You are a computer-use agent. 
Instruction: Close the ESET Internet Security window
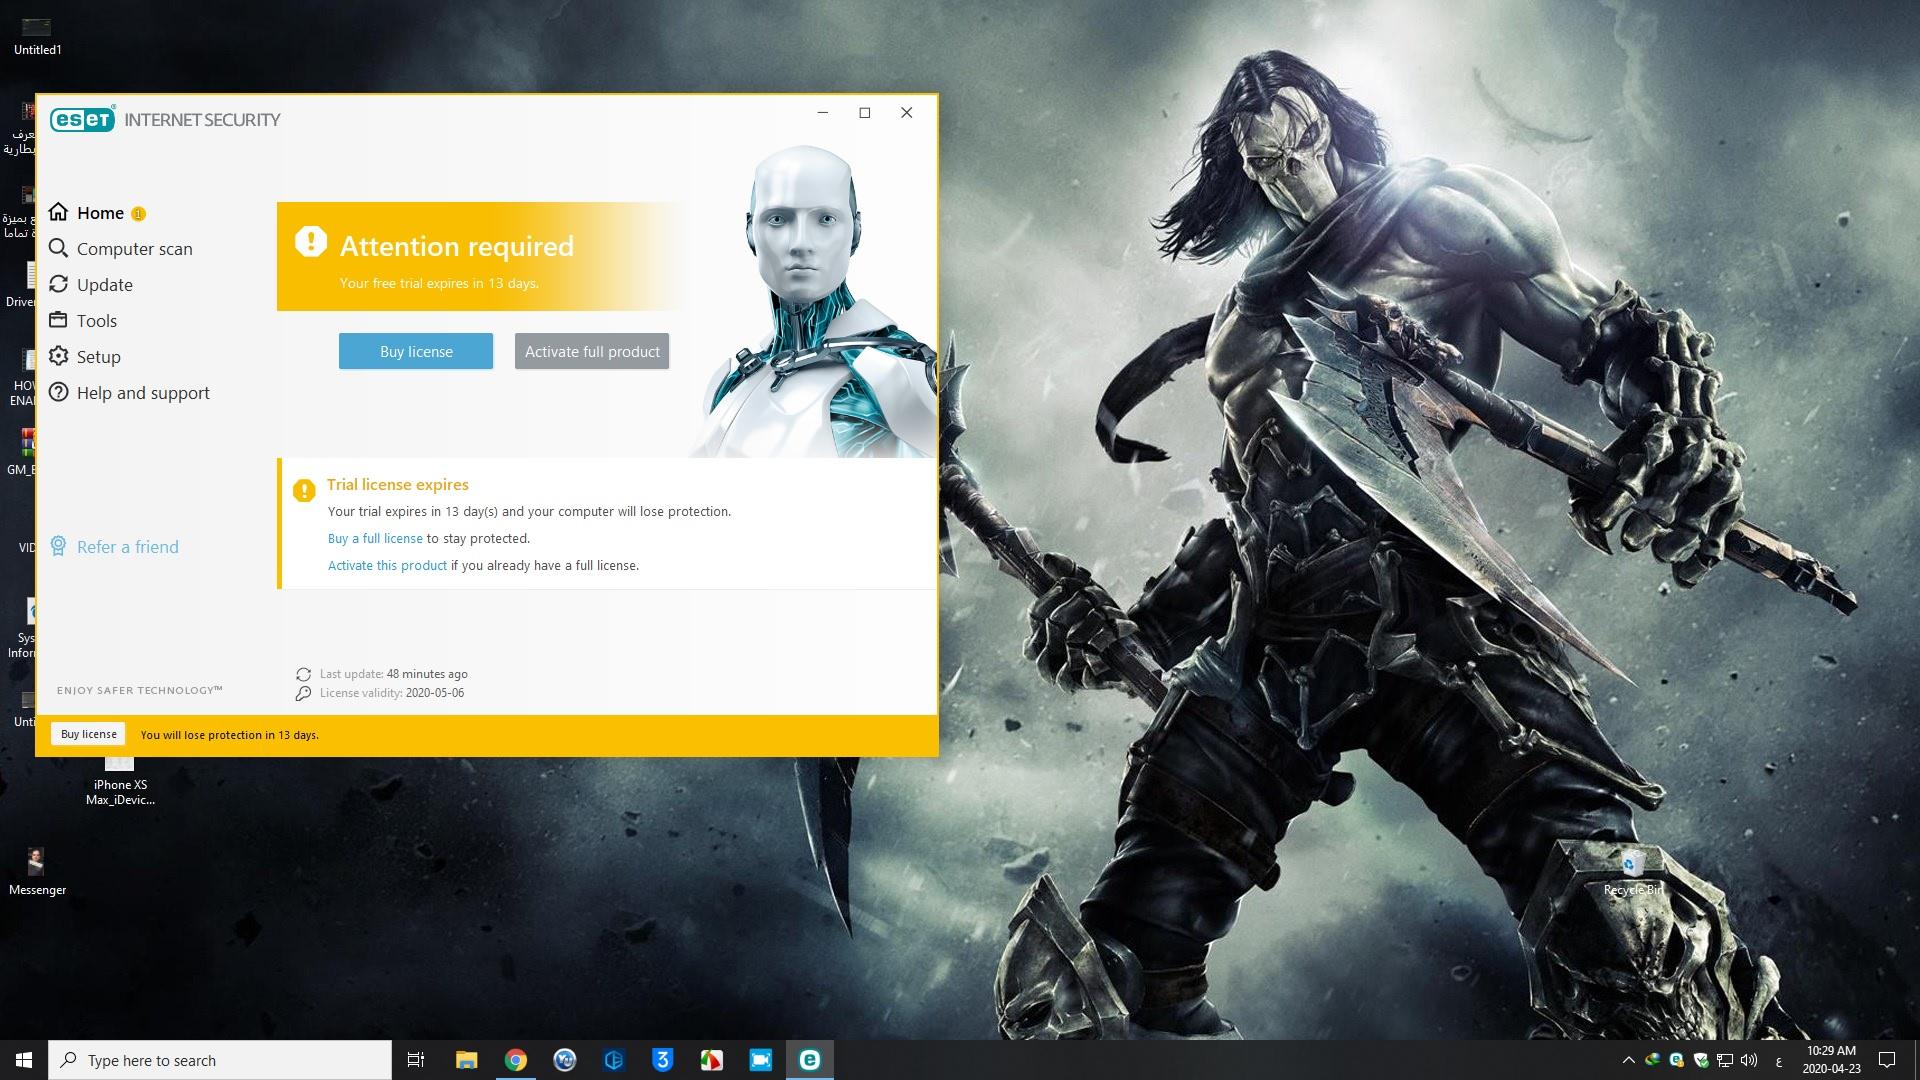907,113
